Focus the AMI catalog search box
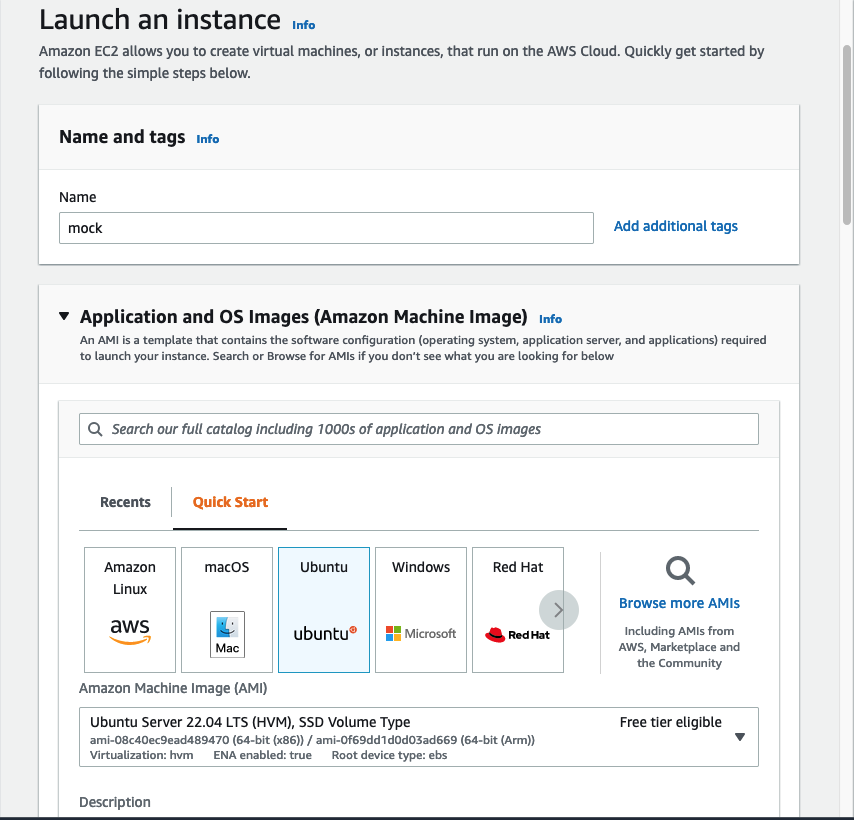854x820 pixels. [418, 429]
